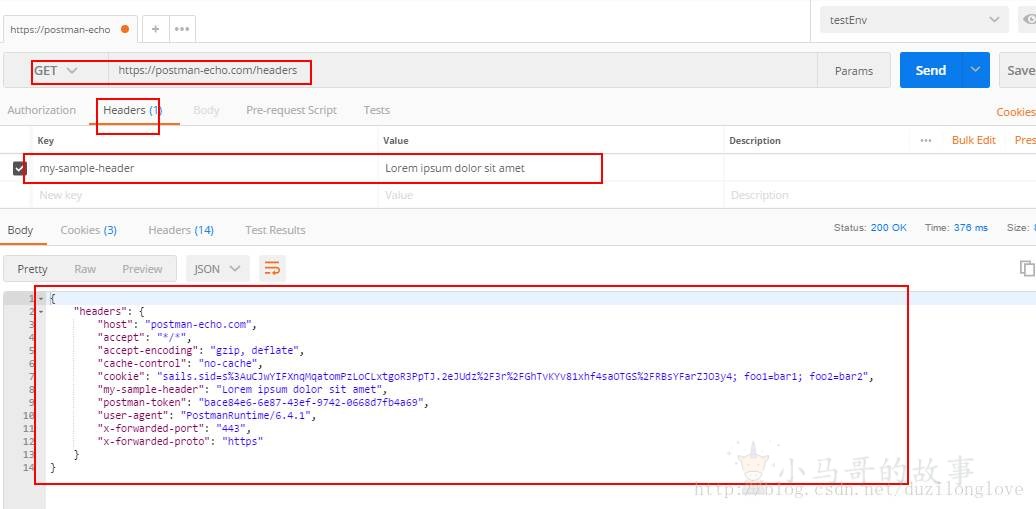Viewport: 1036px width, 509px height.
Task: Edit the my-sample-header key cell
Action: tap(206, 168)
